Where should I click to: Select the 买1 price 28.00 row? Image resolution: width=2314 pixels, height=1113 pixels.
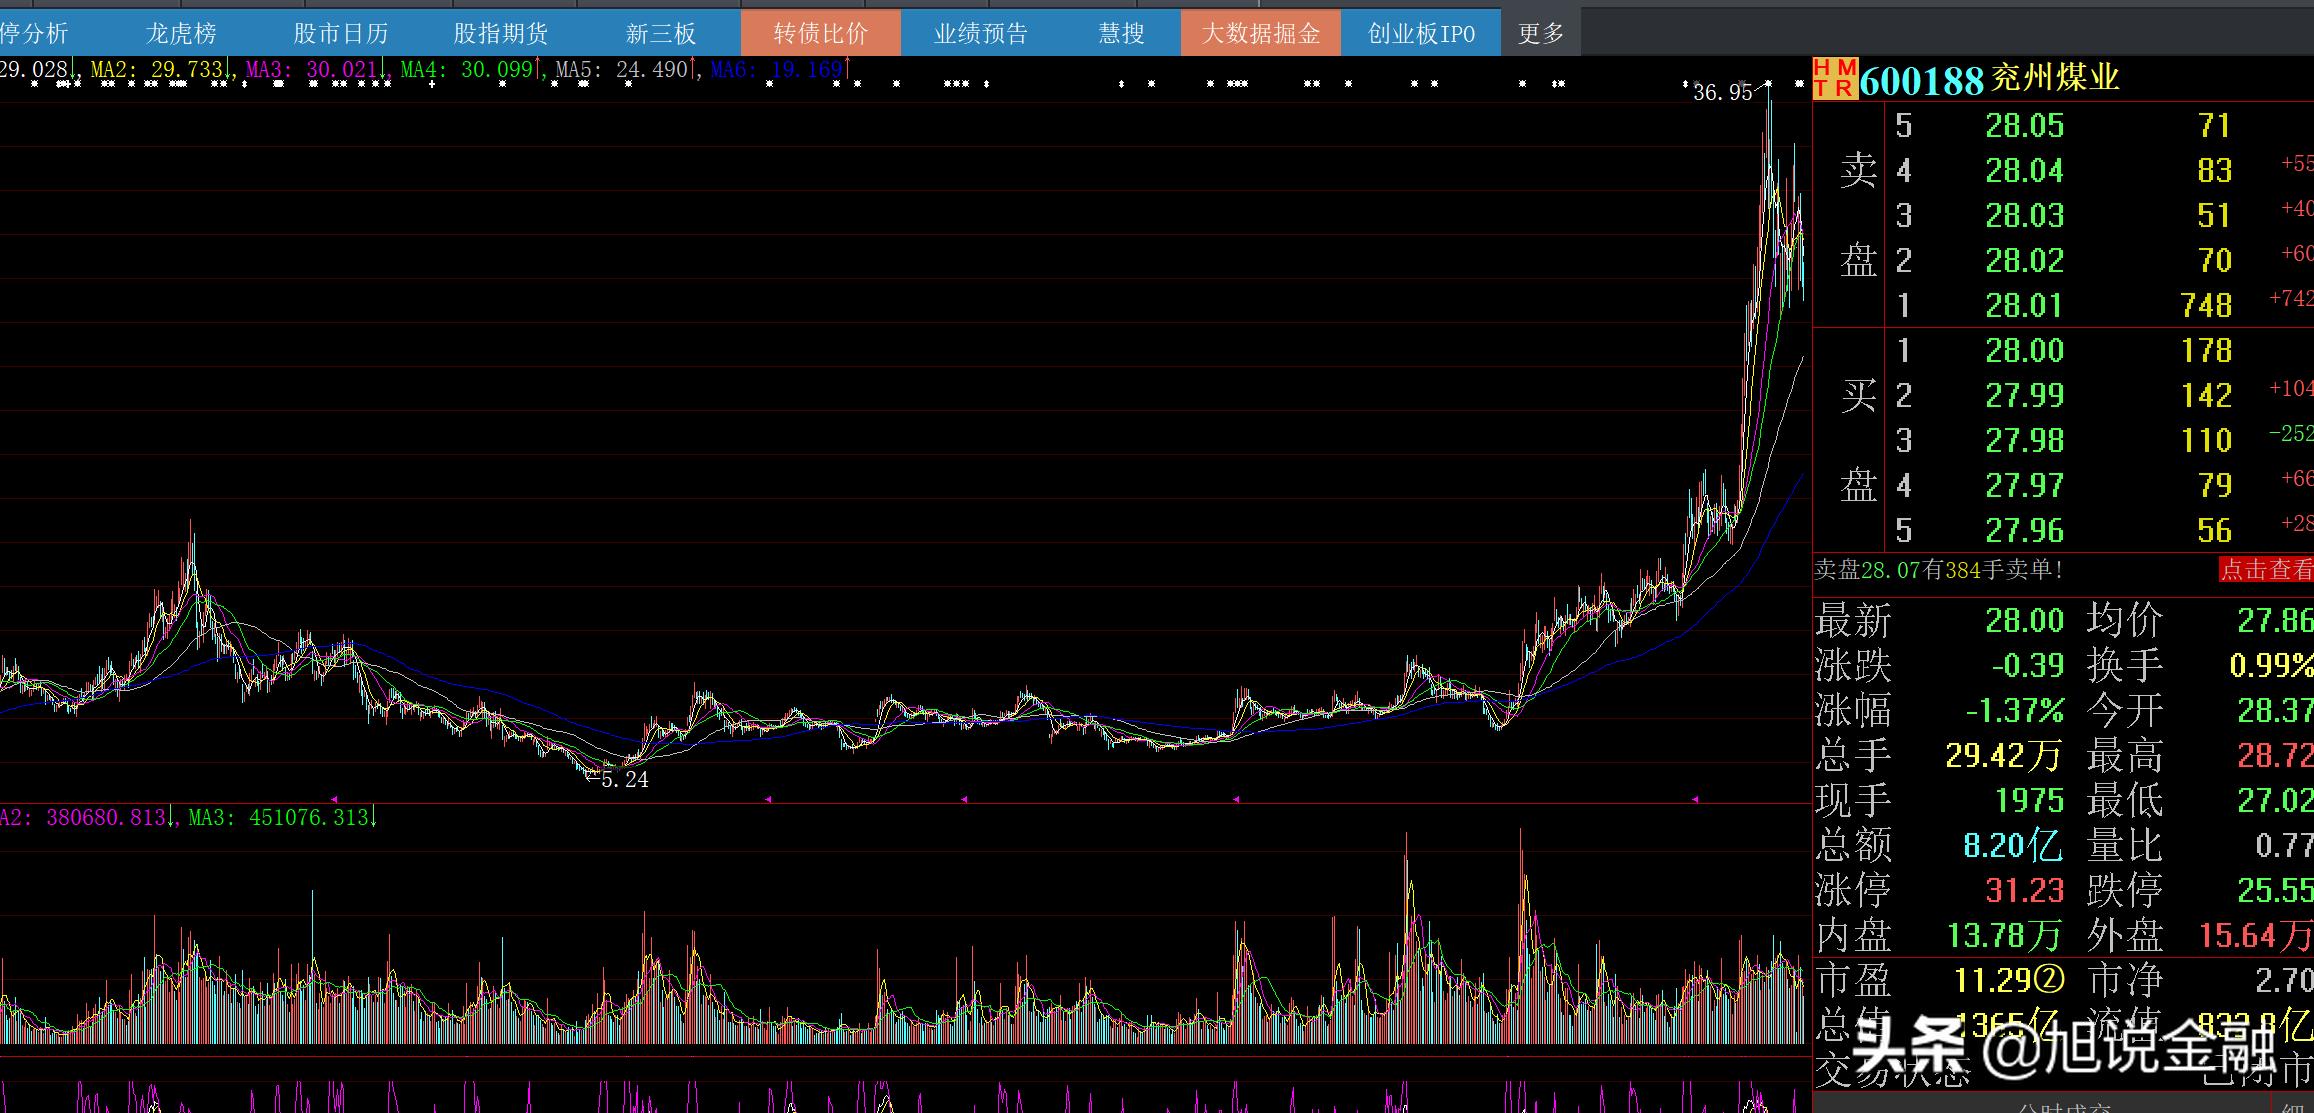[2024, 351]
